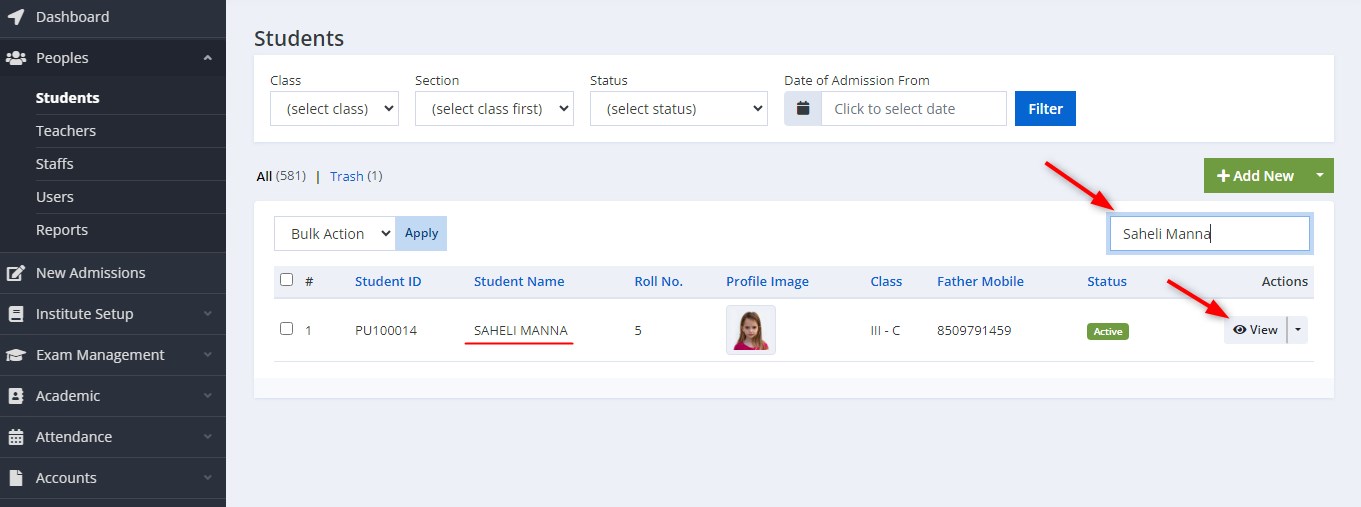This screenshot has height=507, width=1361.
Task: Expand the arrow next to the View button
Action: 1298,329
